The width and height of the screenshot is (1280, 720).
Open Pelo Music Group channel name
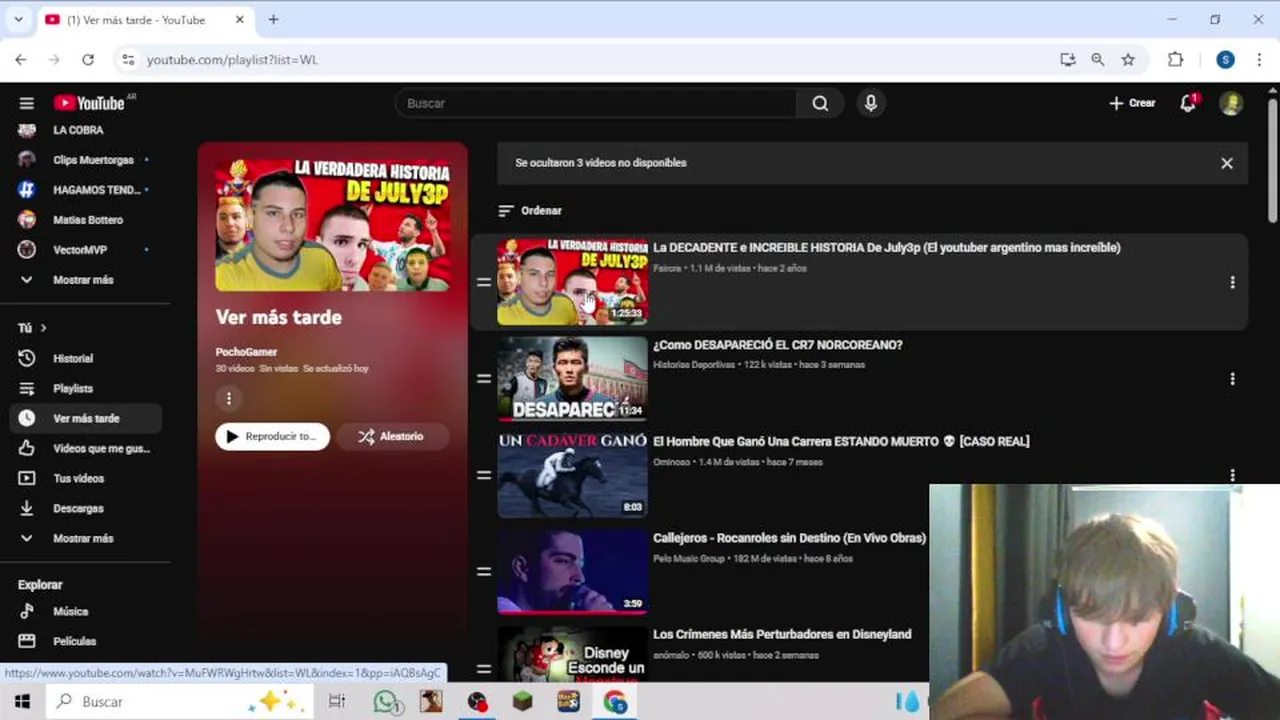coord(689,559)
